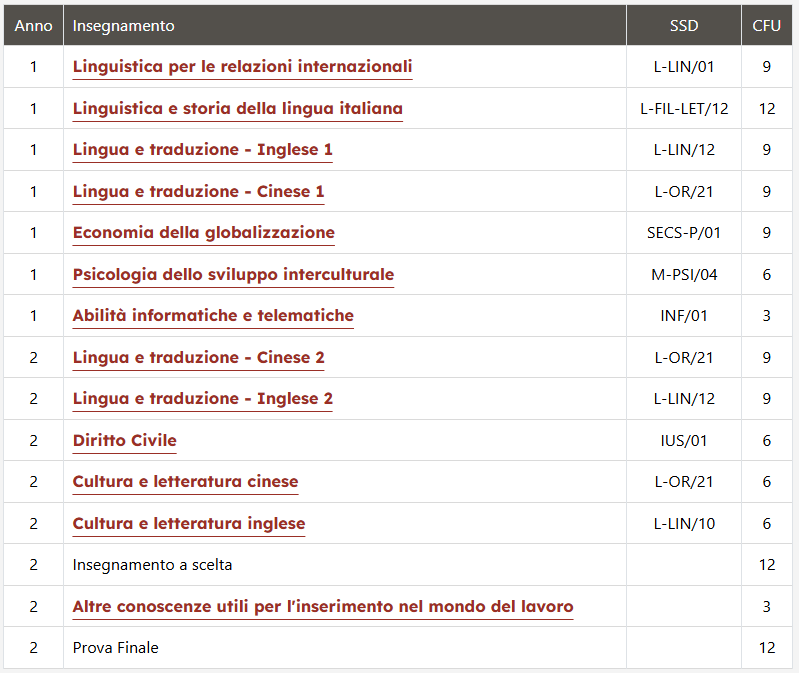The image size is (799, 673).
Task: Click the SSD column header
Action: 684,25
